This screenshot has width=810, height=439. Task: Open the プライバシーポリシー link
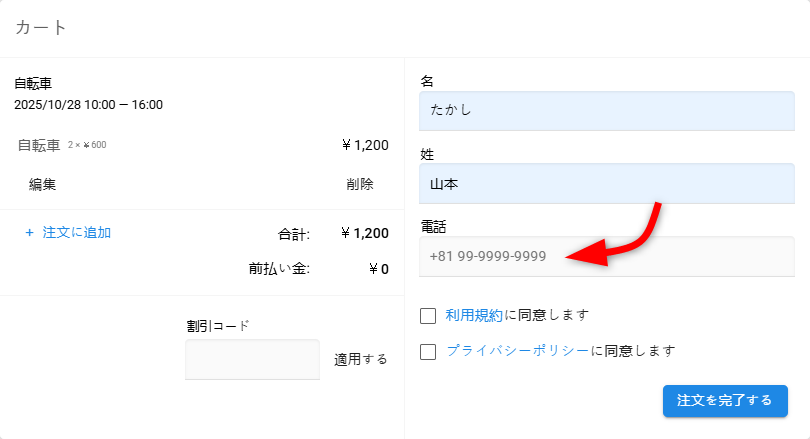click(517, 351)
